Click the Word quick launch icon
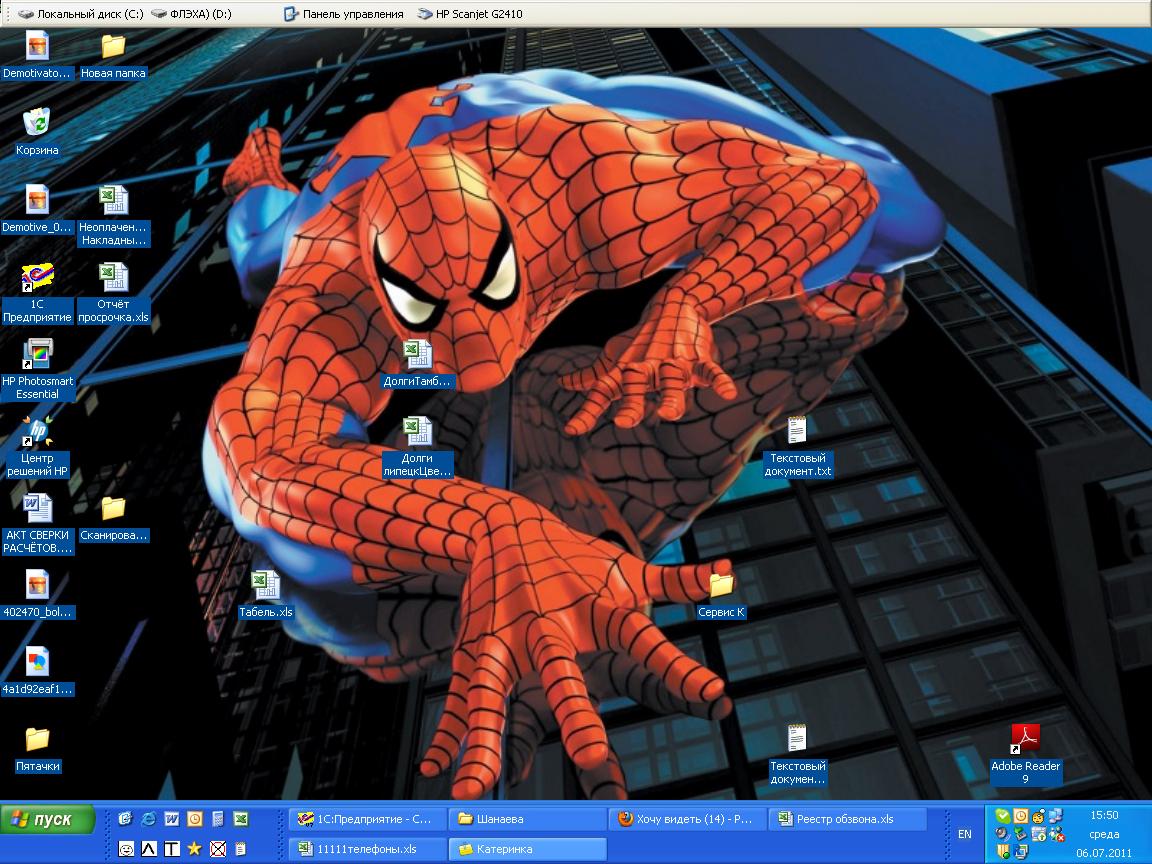Screen dimensions: 1152x864 tap(171, 819)
